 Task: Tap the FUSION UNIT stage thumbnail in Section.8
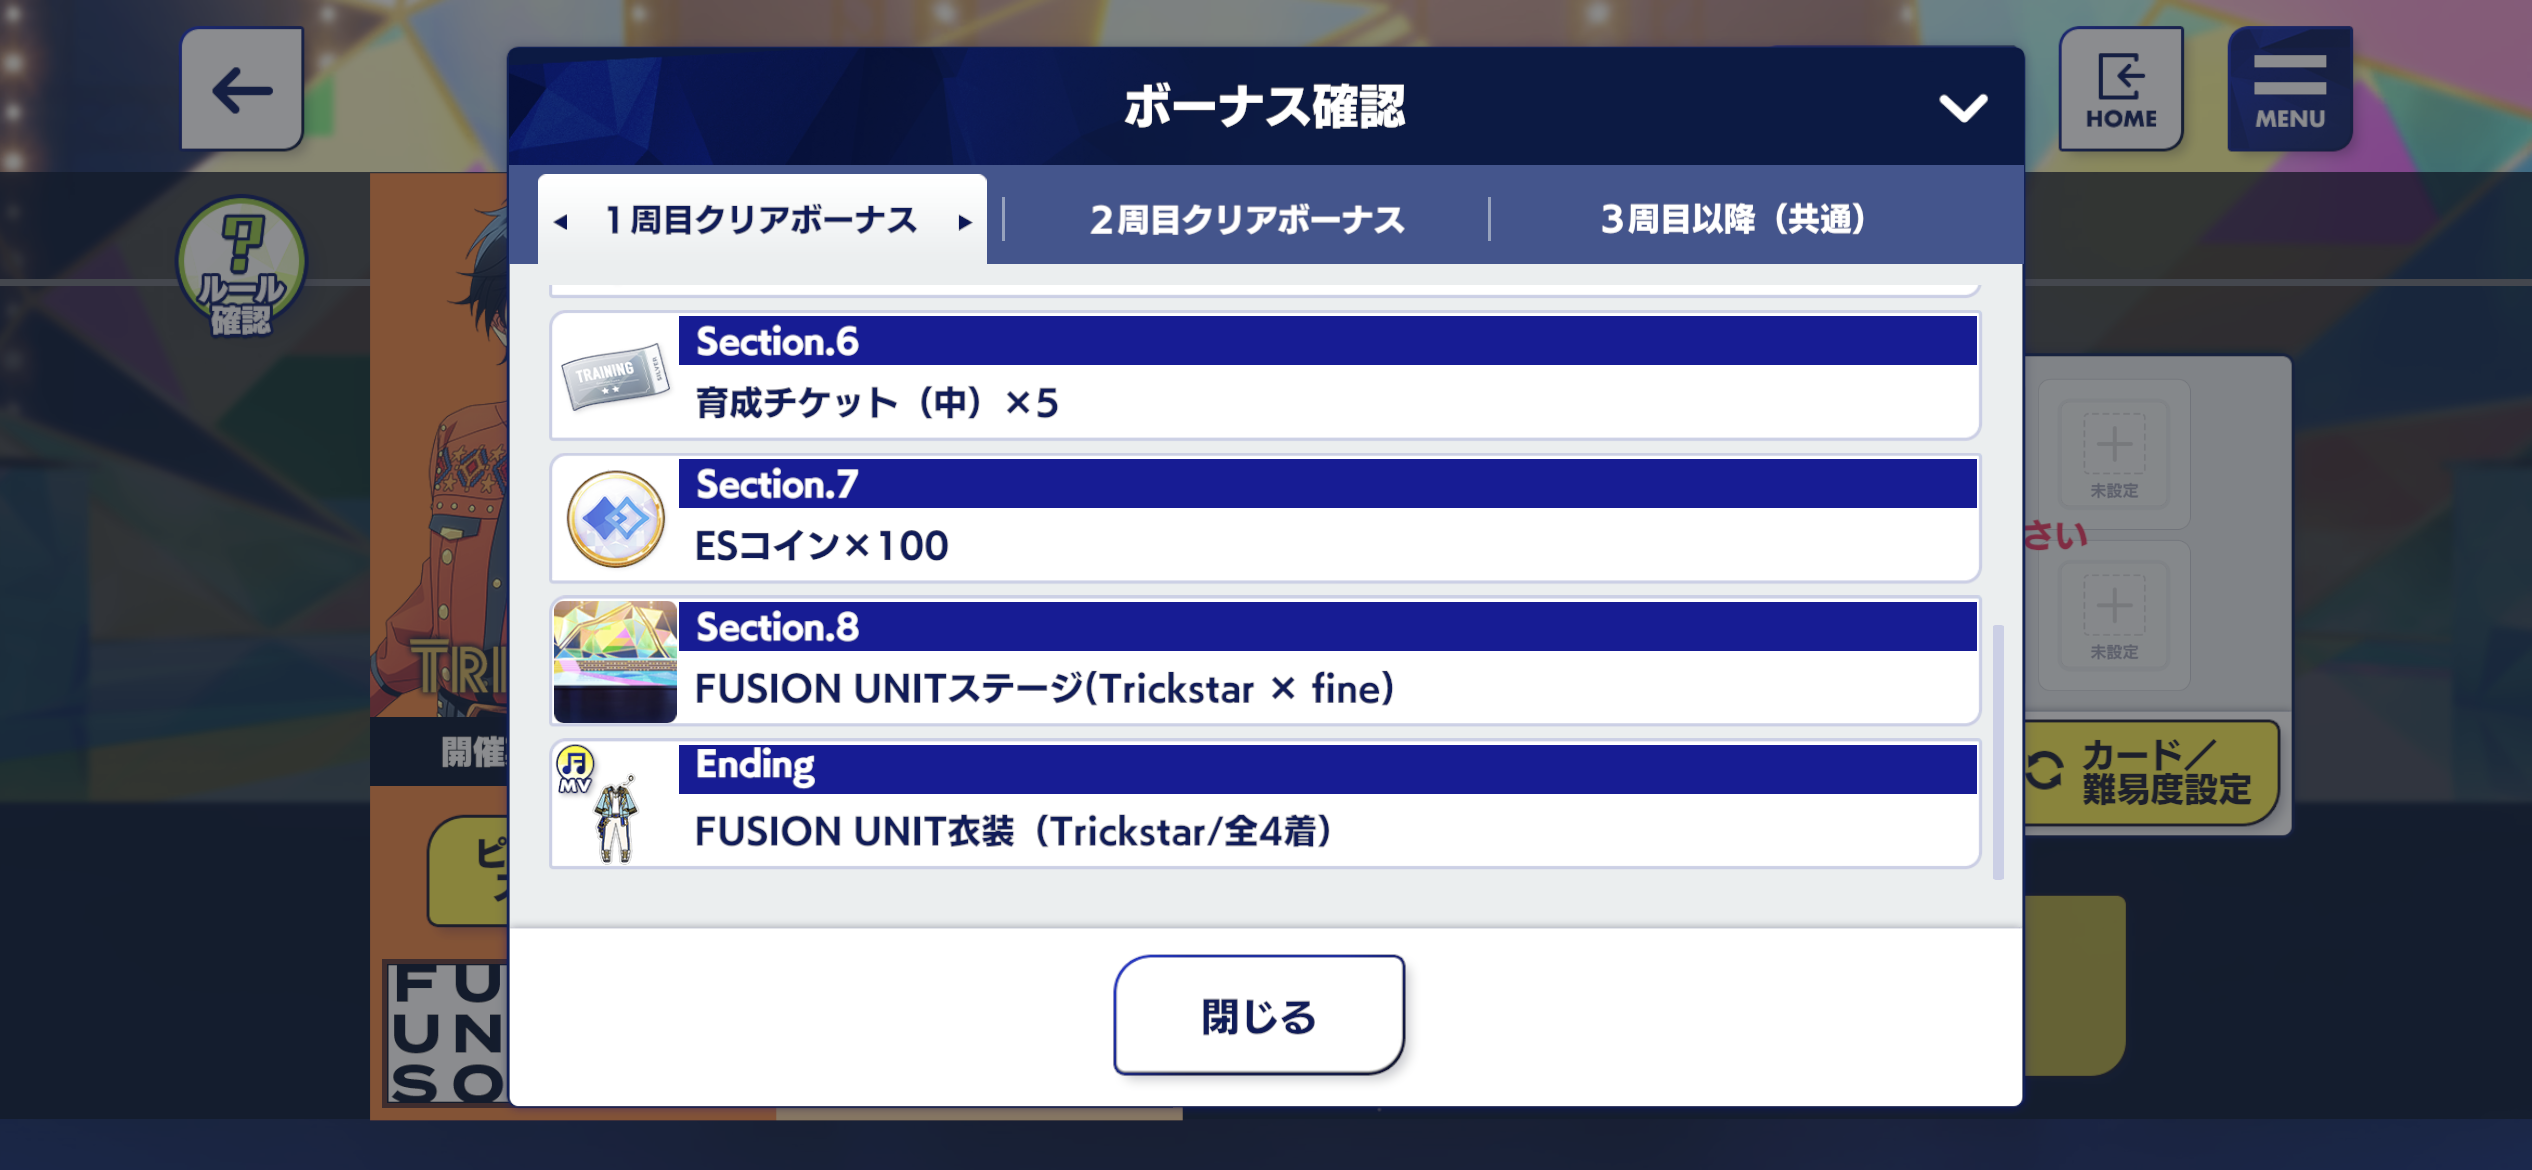click(x=615, y=661)
